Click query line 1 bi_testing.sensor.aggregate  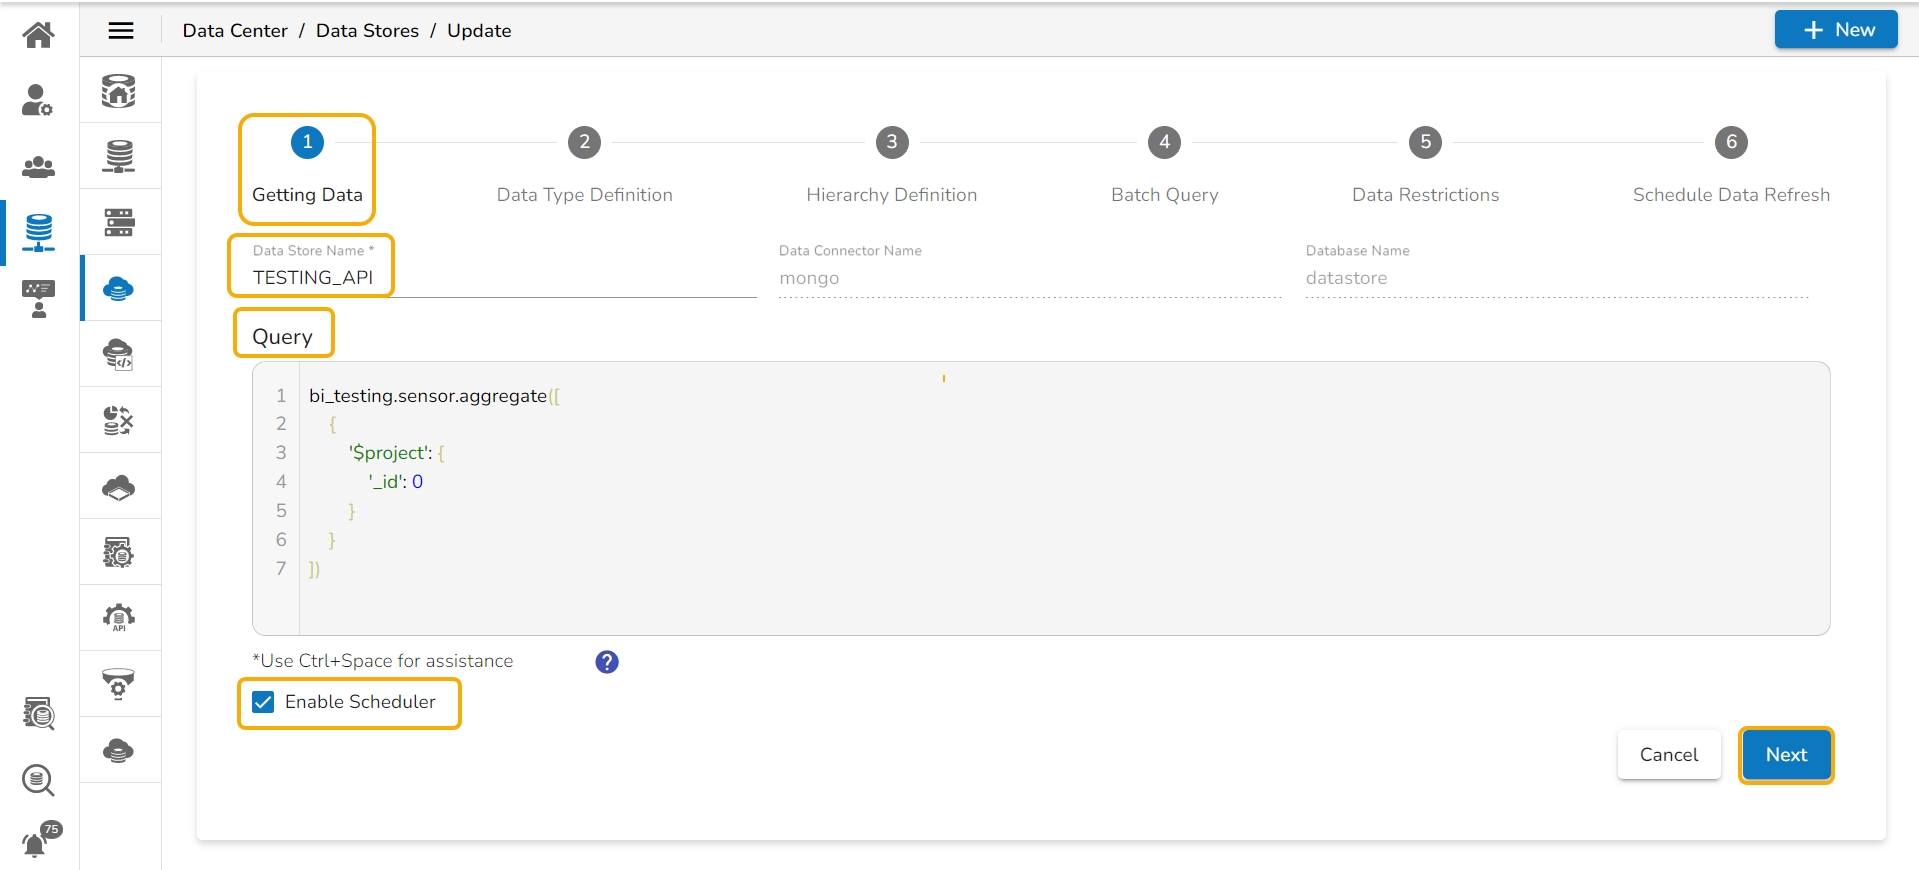[434, 396]
